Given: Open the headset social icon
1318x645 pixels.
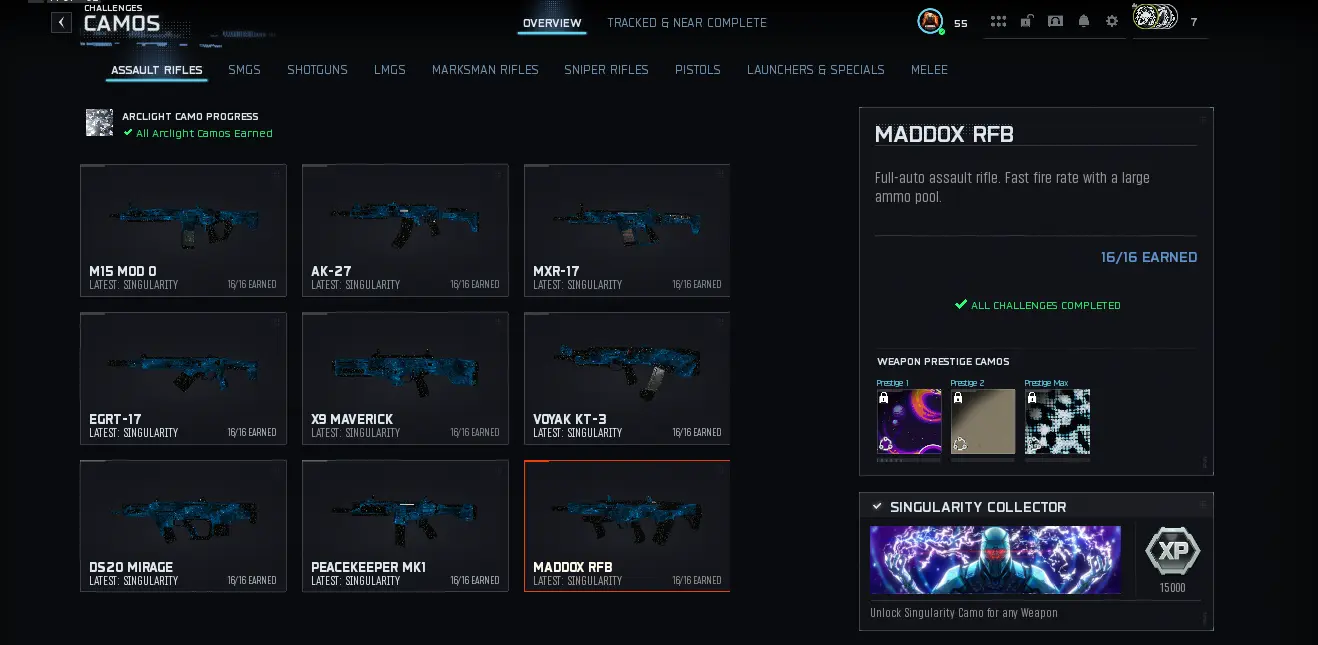Looking at the screenshot, I should pyautogui.click(x=1055, y=21).
